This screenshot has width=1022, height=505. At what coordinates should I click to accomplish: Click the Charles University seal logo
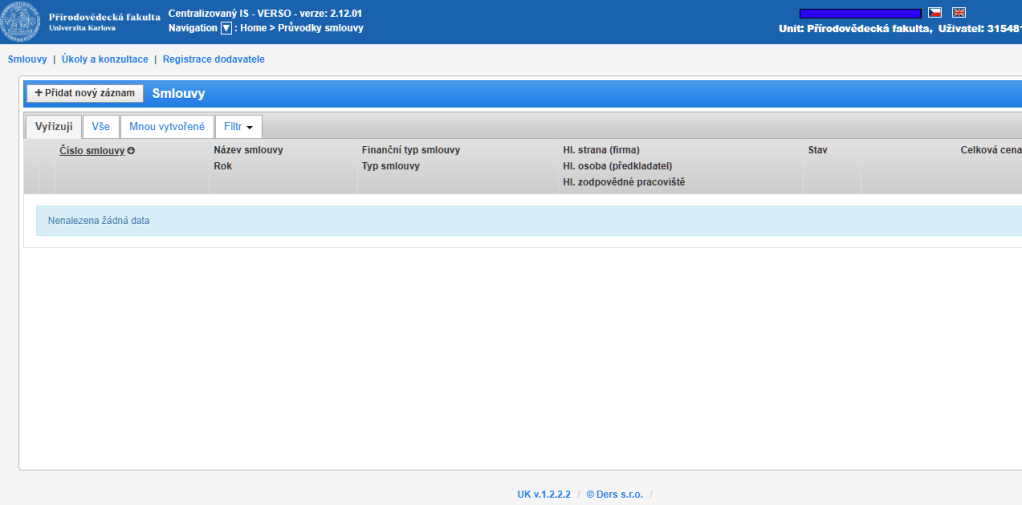click(x=22, y=21)
